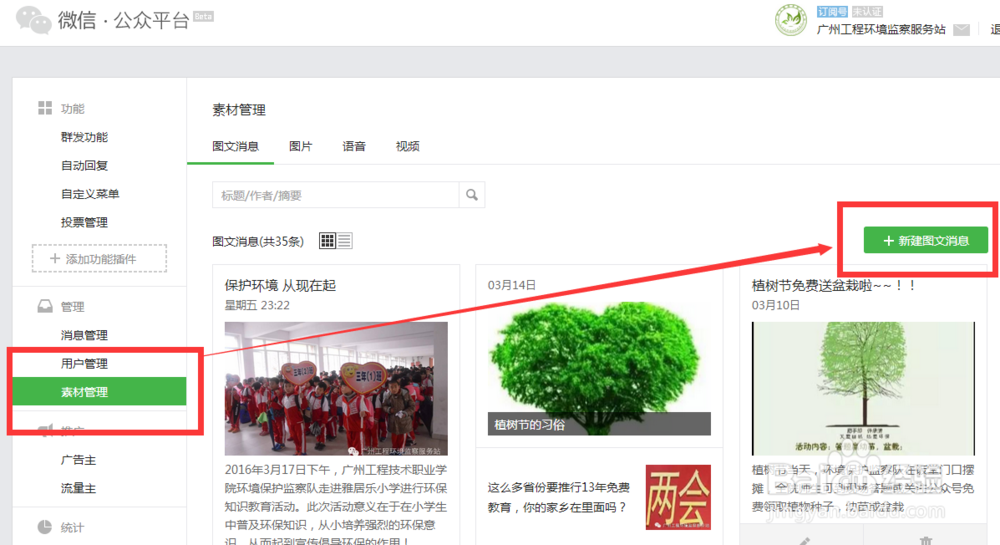Open the article 保护环境 从现在起
Screen dimensions: 1000x545
pos(280,285)
